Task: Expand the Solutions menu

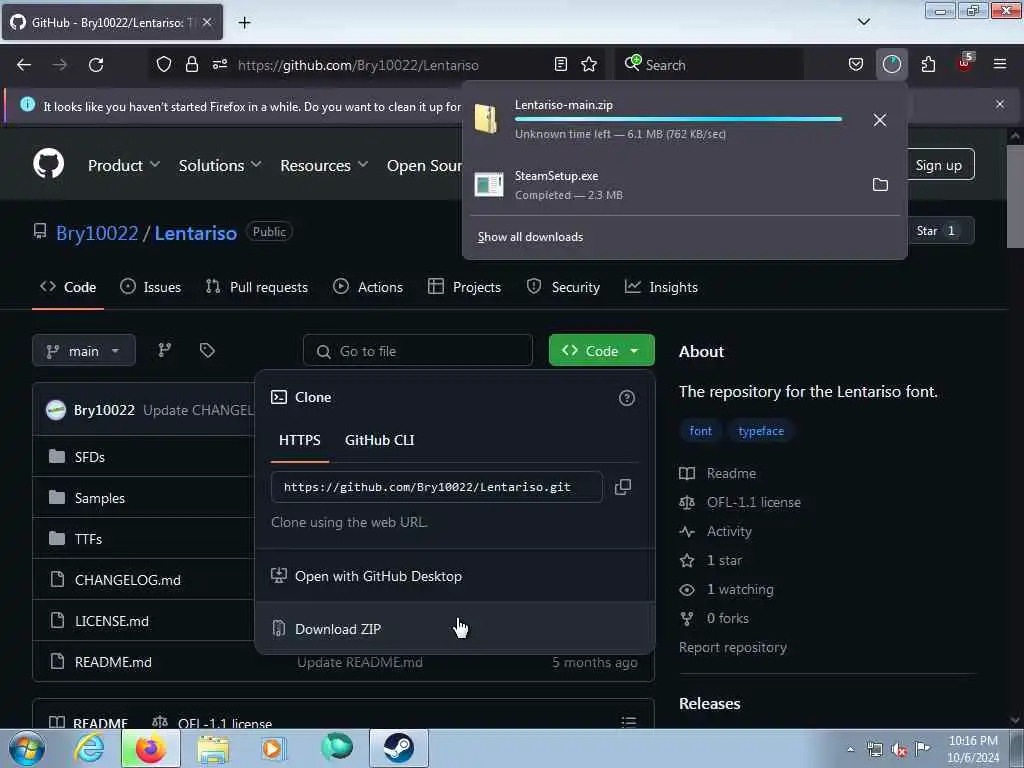Action: tap(220, 166)
